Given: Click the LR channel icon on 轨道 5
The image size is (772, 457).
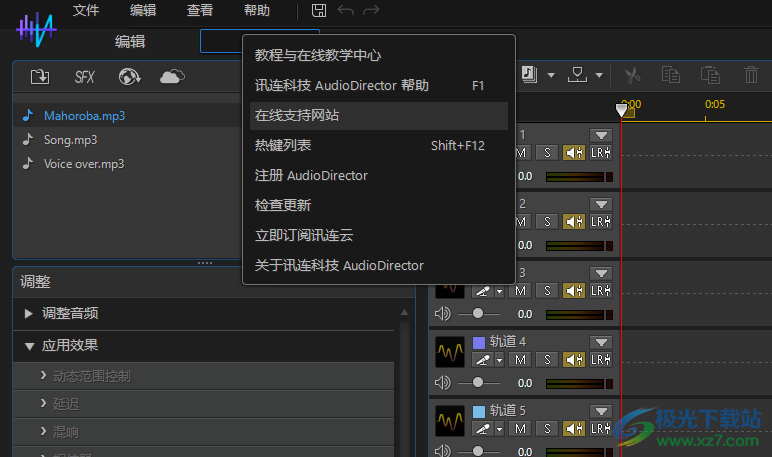Looking at the screenshot, I should coord(601,429).
